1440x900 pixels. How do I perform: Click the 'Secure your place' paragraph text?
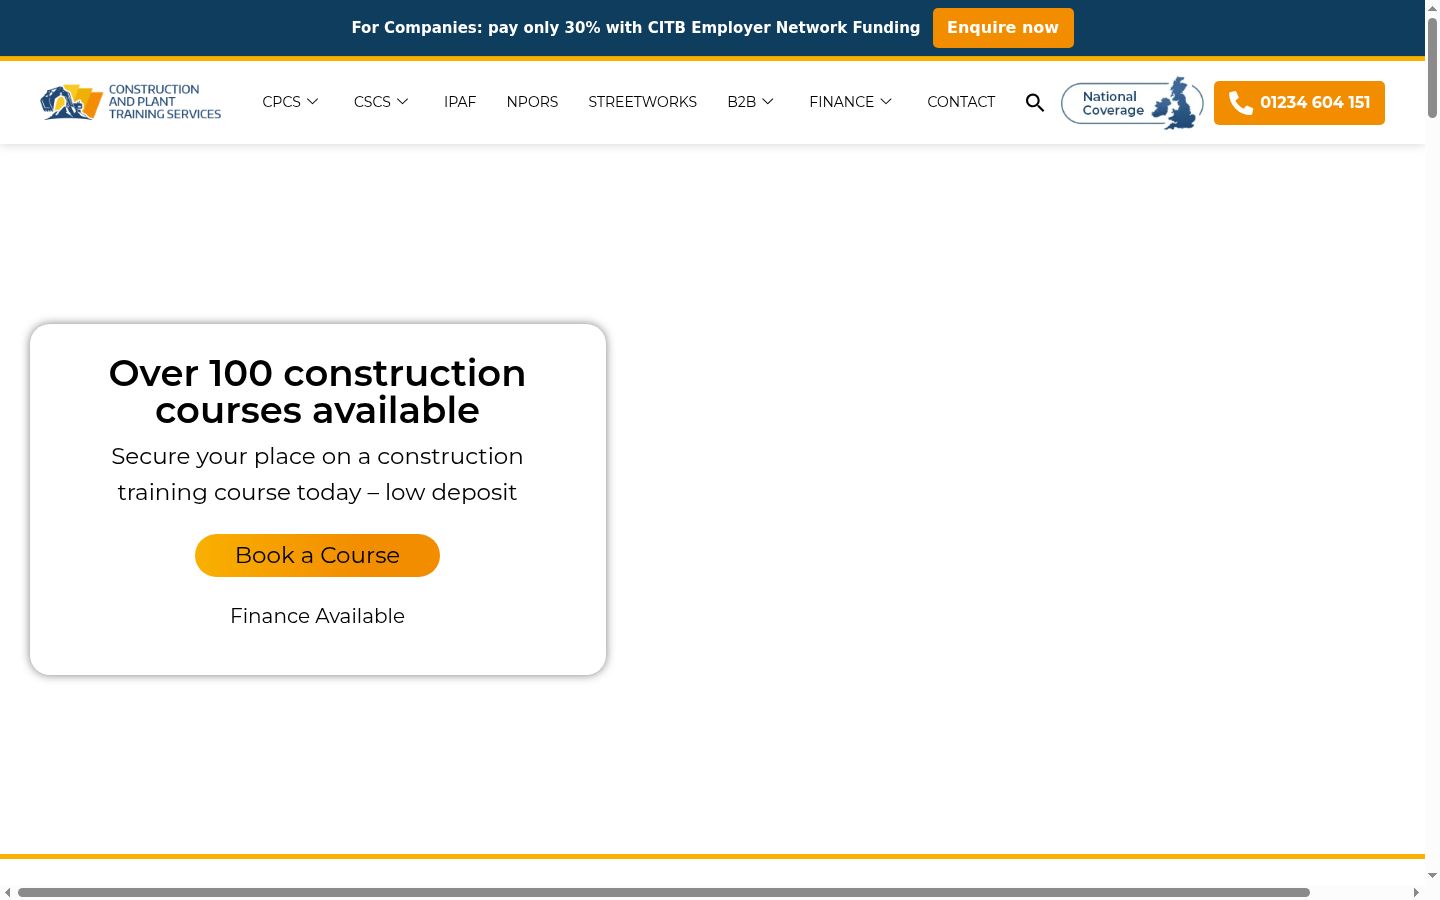coord(317,474)
